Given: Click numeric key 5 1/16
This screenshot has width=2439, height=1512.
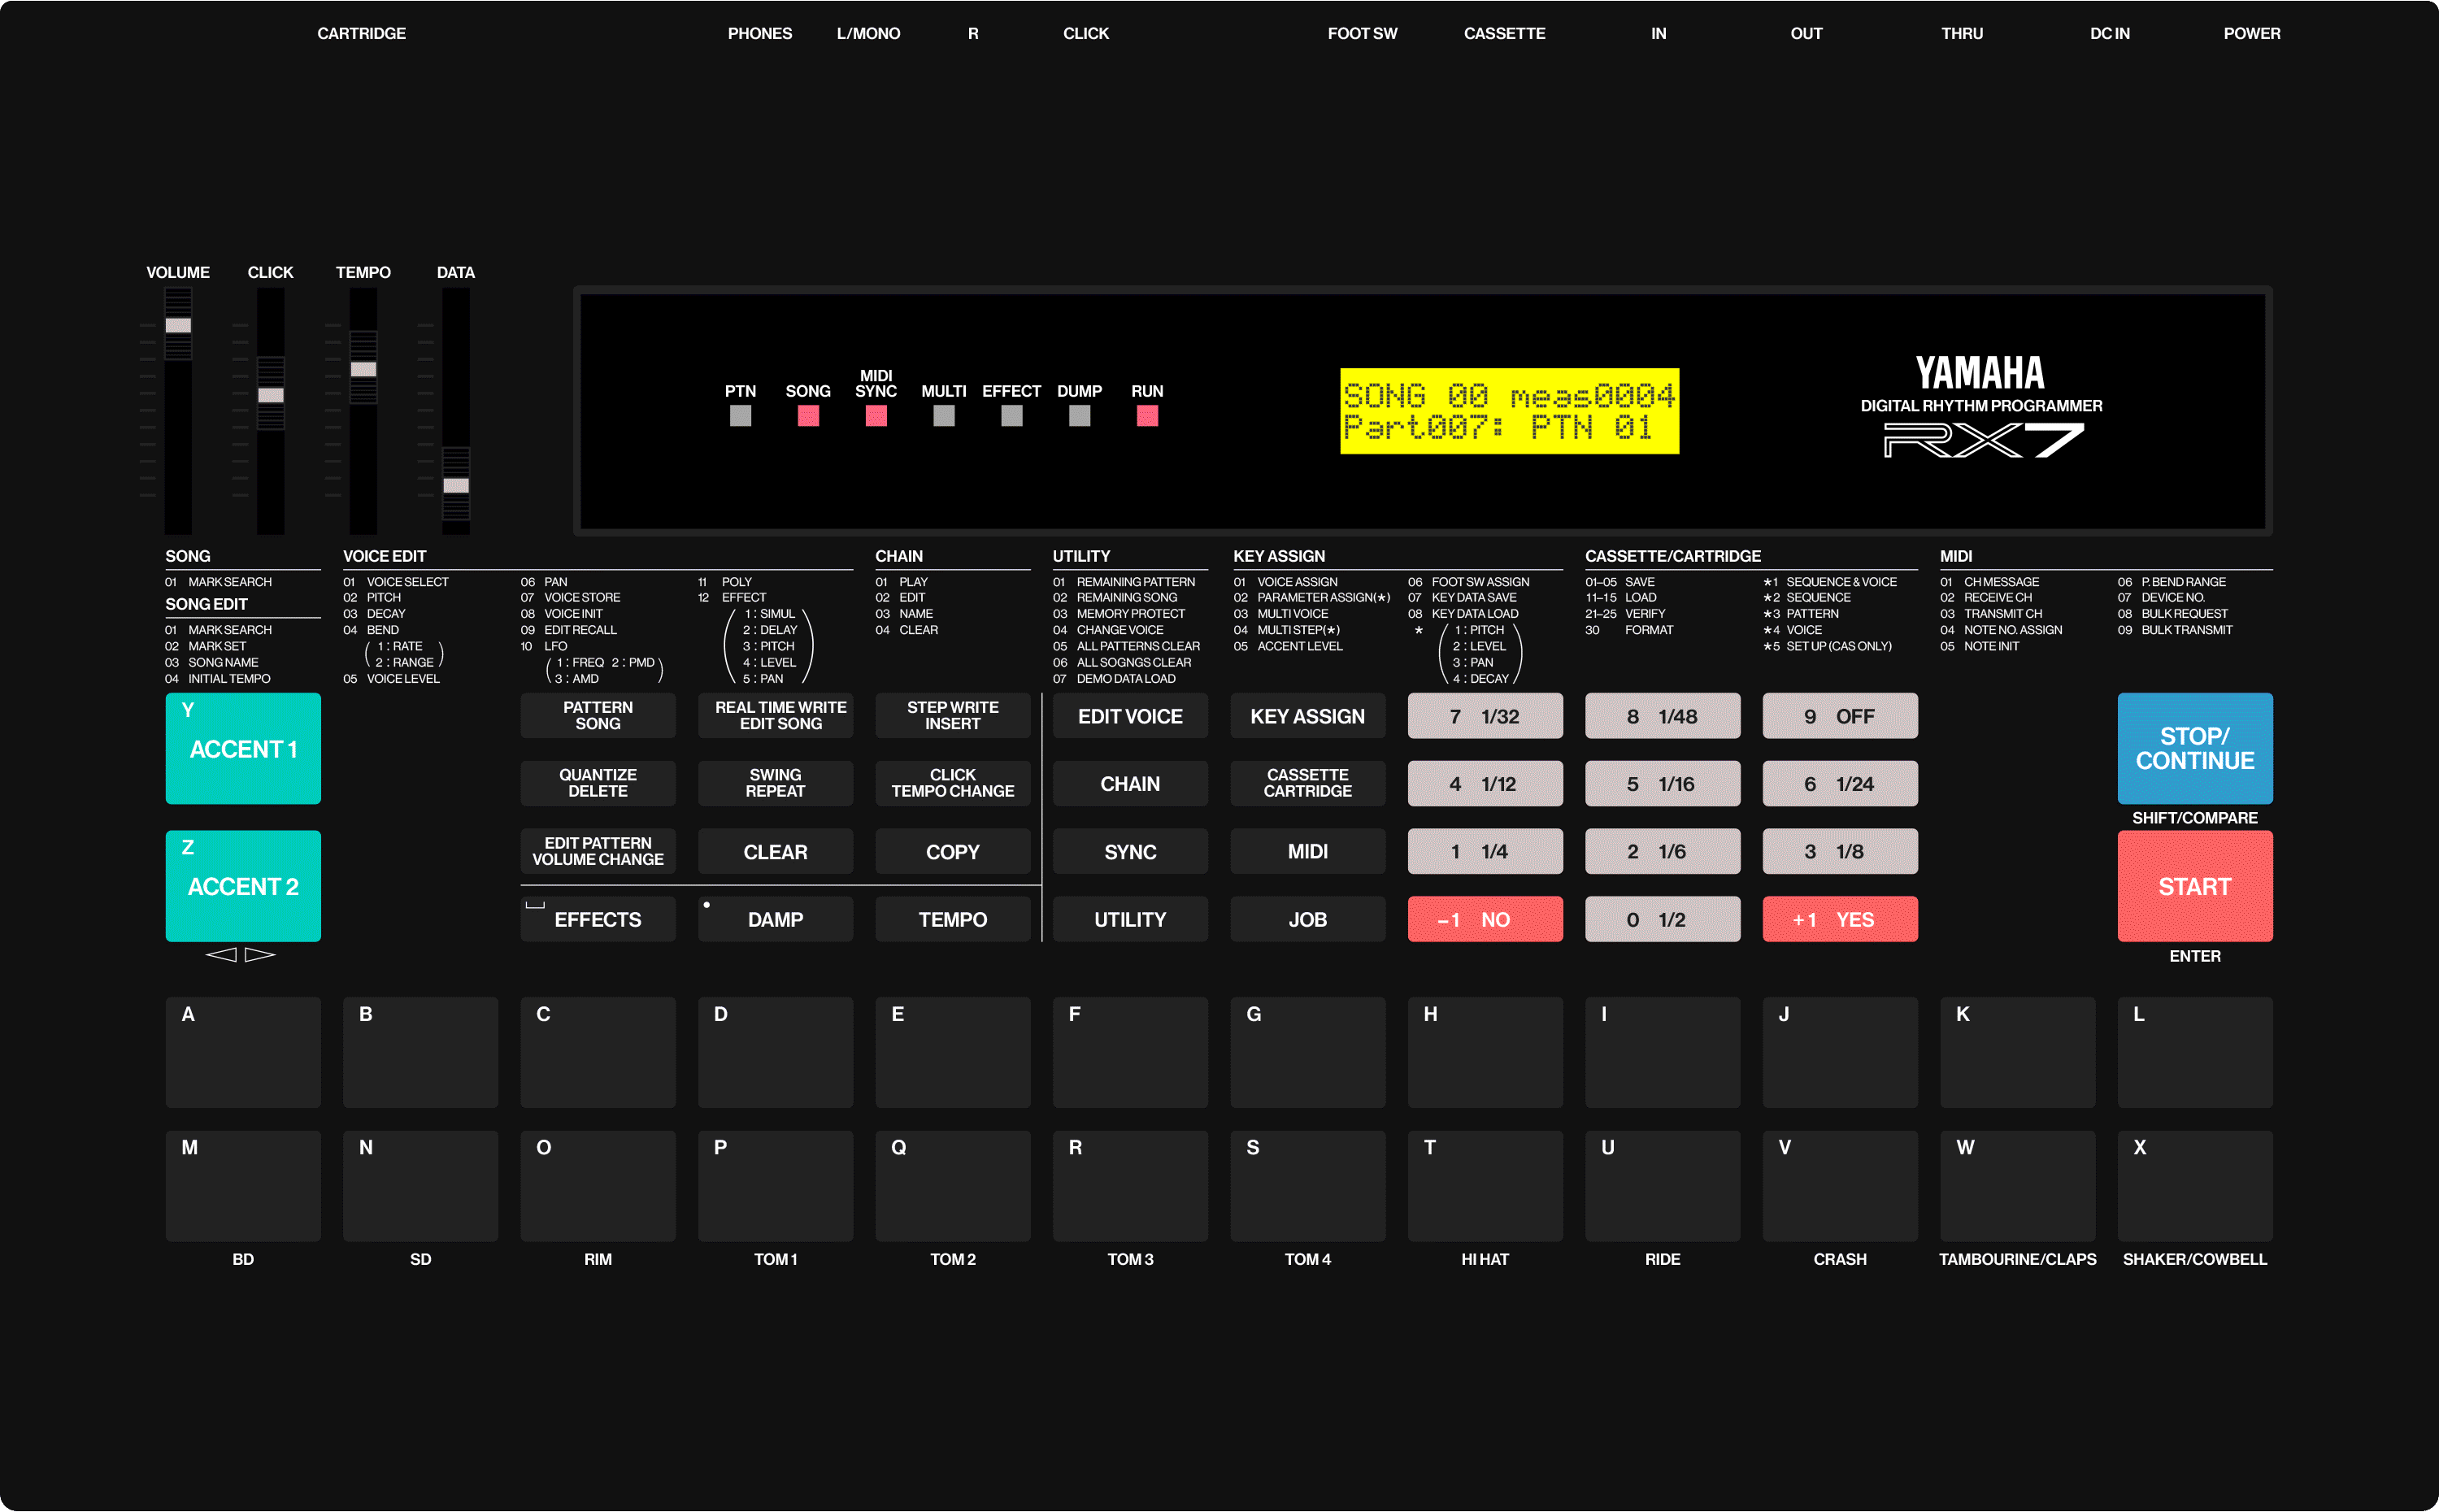Looking at the screenshot, I should coord(1663,783).
